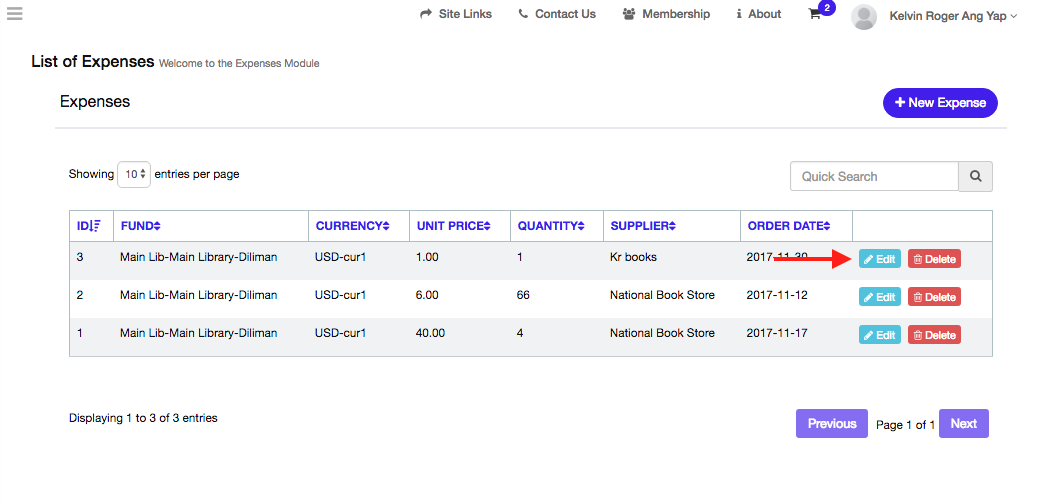Sort table by Fund column

pyautogui.click(x=140, y=226)
